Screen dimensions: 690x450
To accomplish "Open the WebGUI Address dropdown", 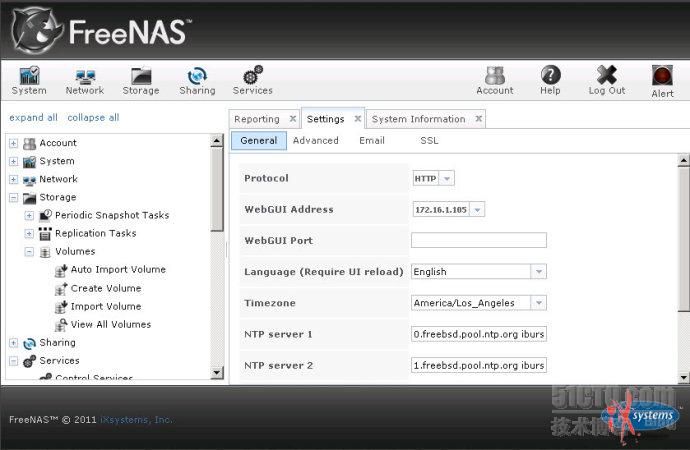I will pyautogui.click(x=477, y=210).
